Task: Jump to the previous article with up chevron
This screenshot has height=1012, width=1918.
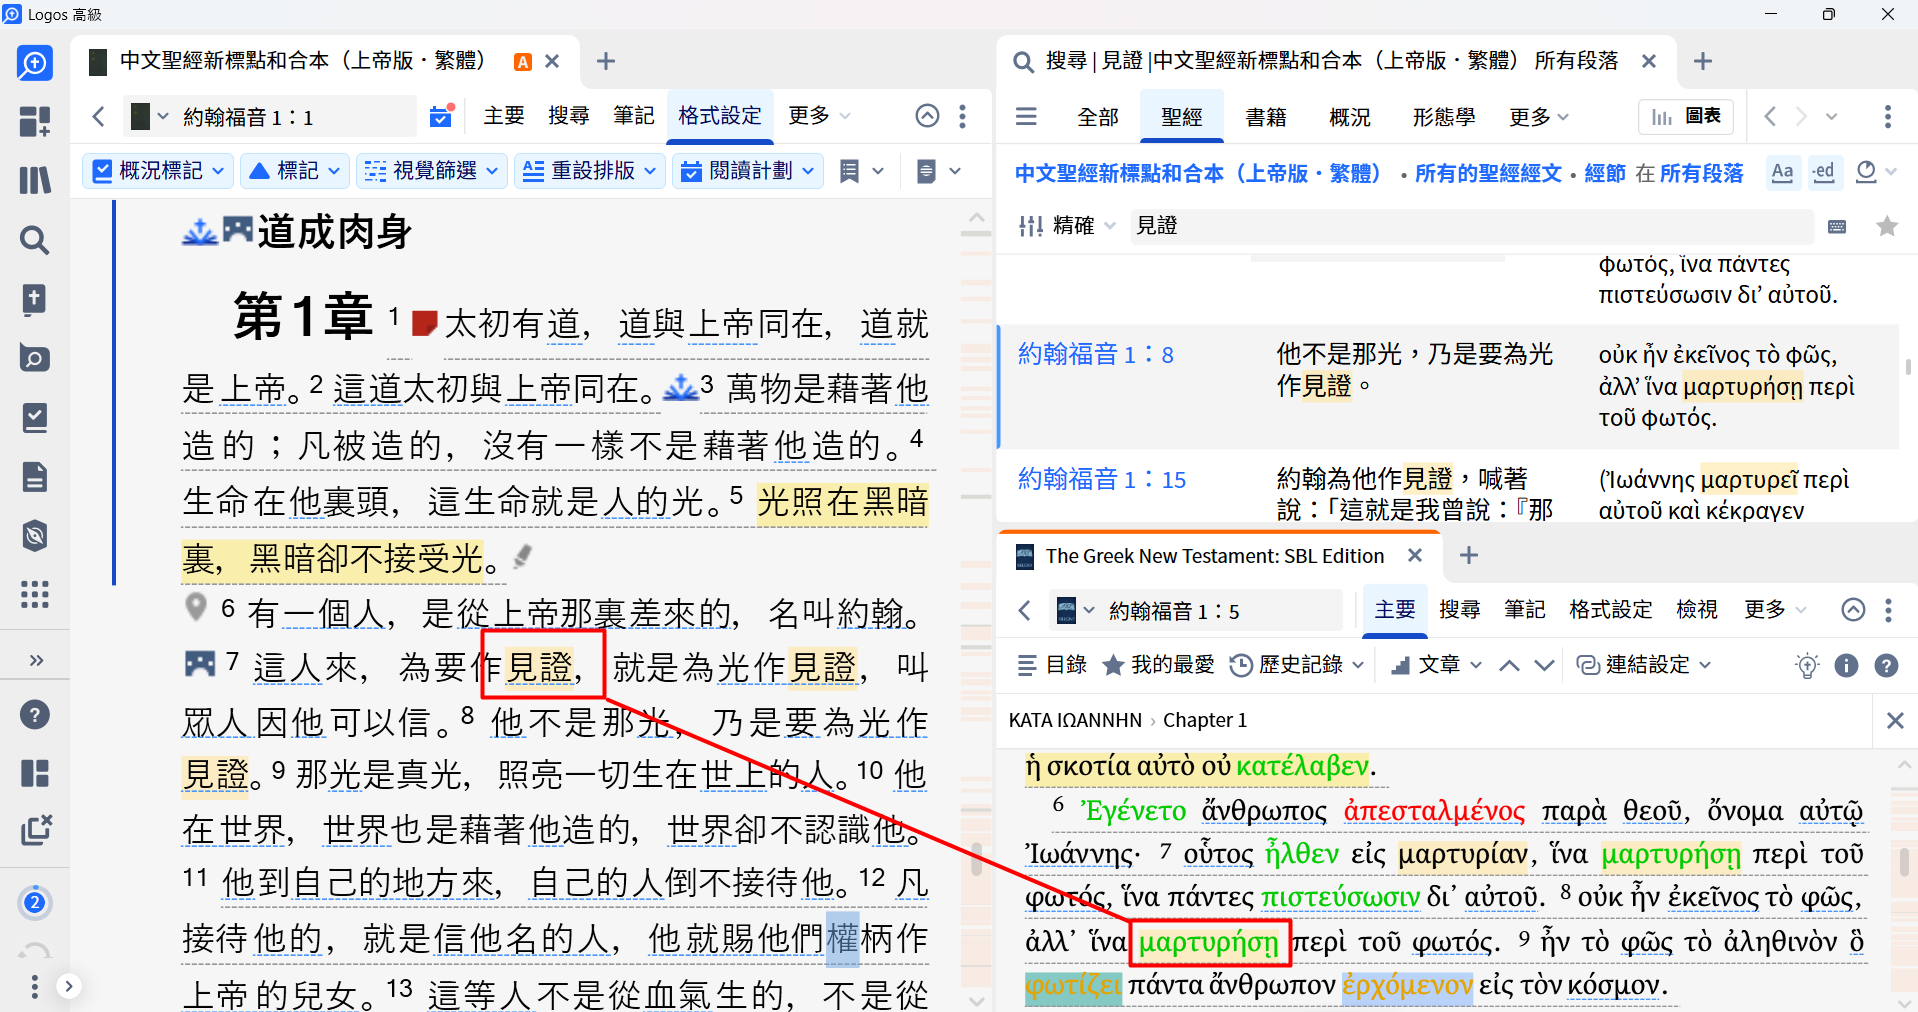Action: [1510, 665]
